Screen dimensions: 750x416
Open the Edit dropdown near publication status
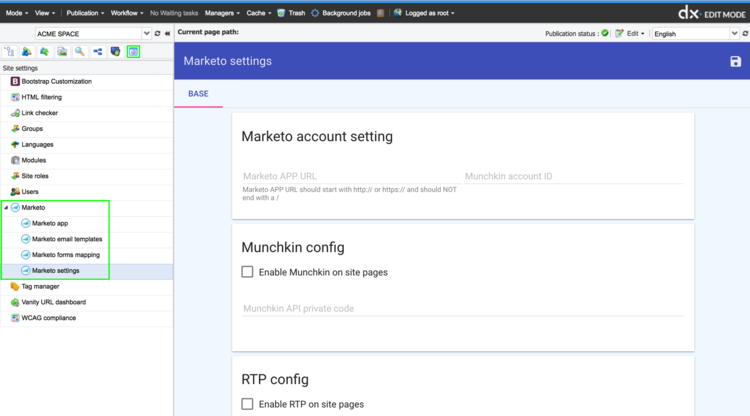click(631, 33)
